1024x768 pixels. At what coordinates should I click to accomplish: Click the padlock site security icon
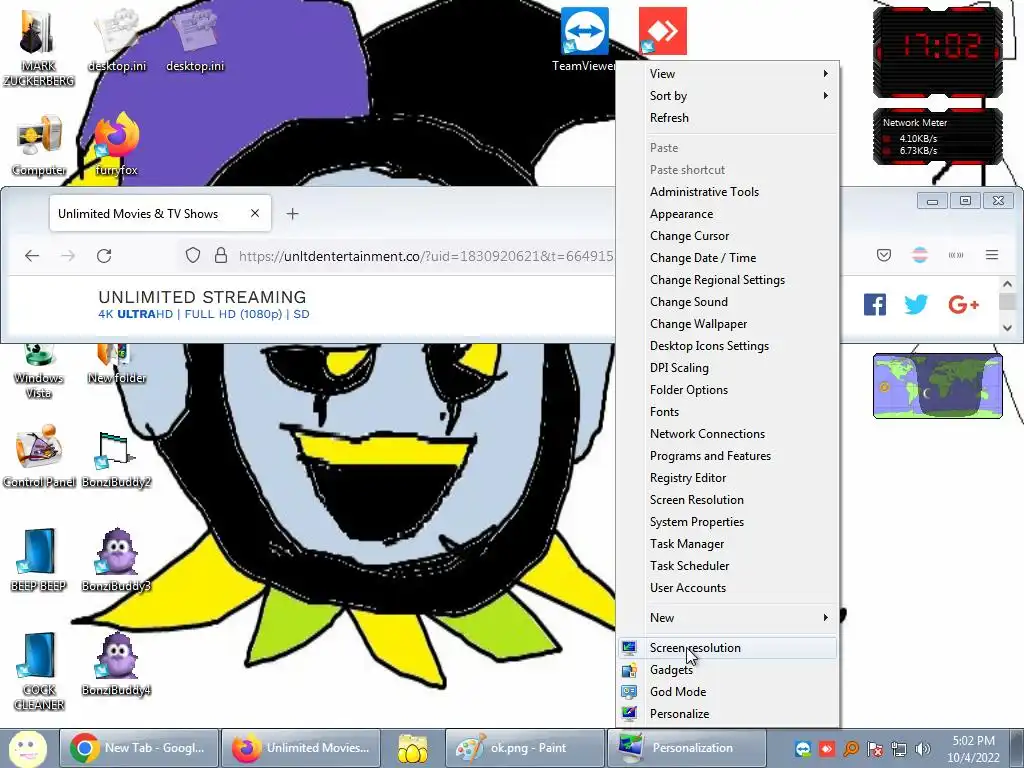tap(221, 255)
